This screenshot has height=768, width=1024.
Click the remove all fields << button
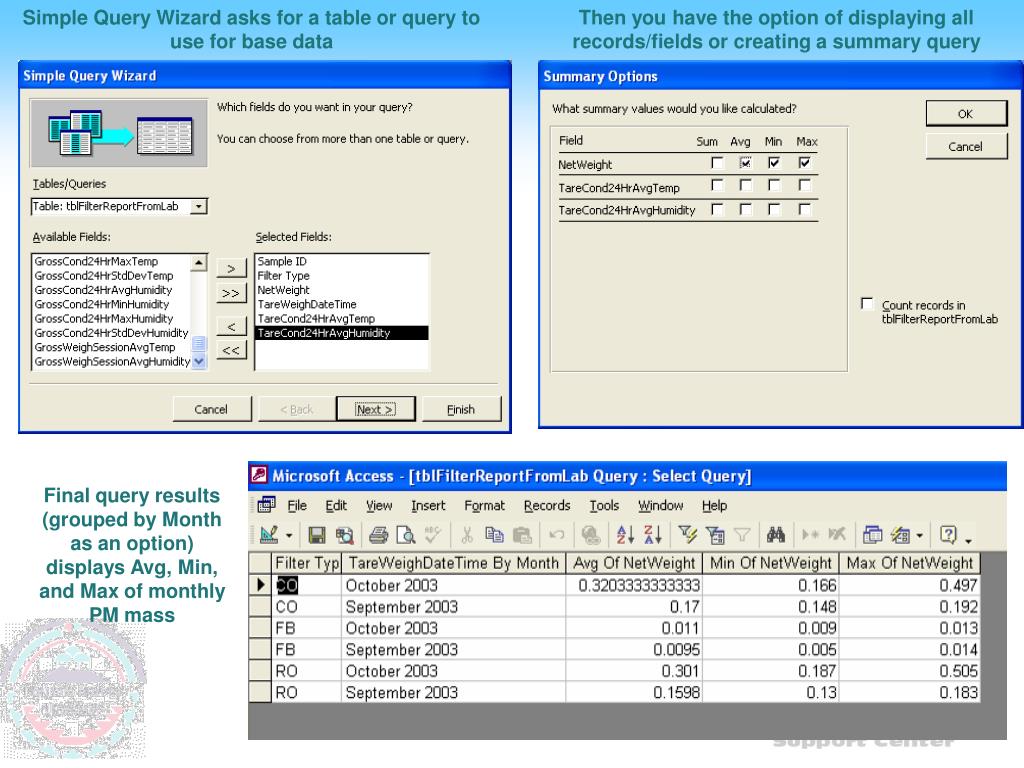click(x=231, y=350)
